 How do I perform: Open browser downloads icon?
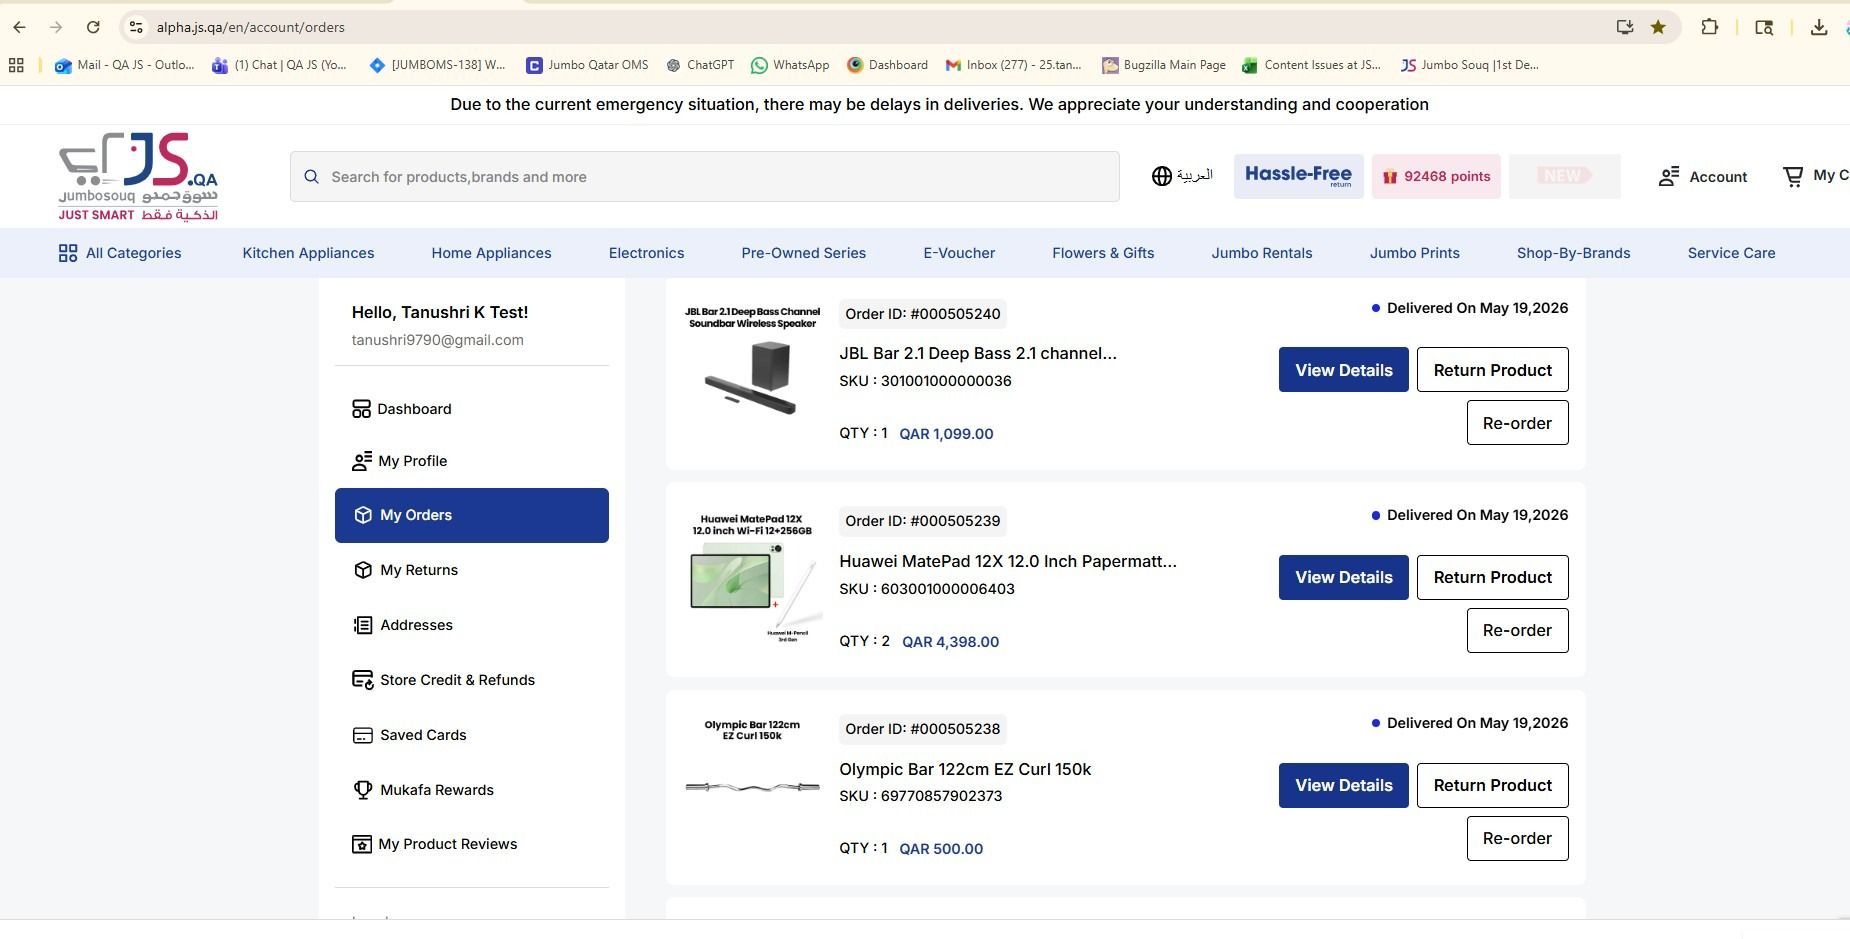click(1819, 27)
